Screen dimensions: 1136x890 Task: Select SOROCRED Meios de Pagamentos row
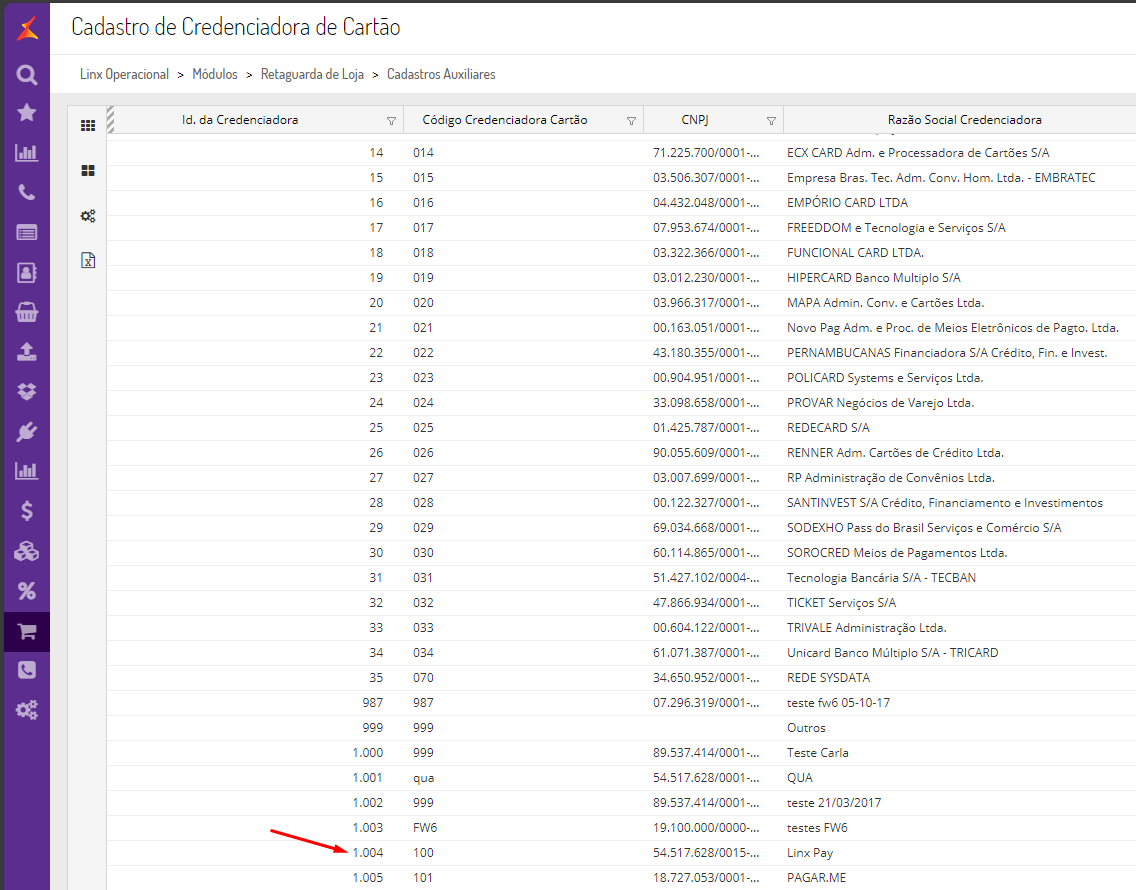(621, 552)
